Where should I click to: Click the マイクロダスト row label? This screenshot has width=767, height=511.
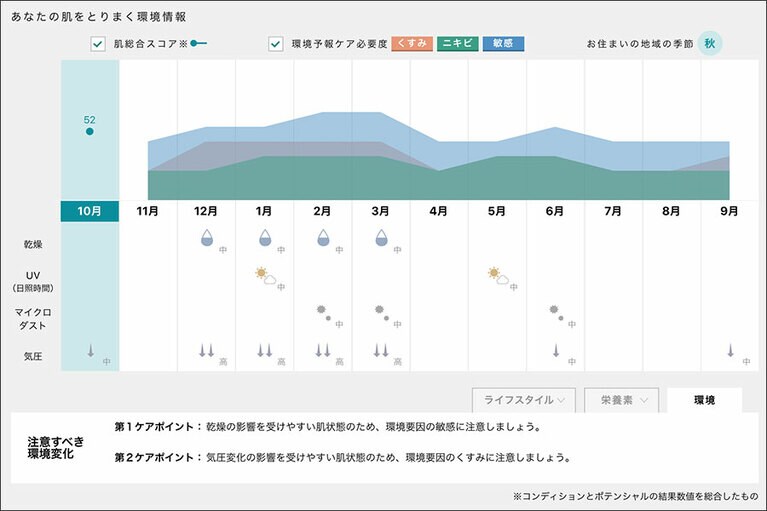coord(33,319)
